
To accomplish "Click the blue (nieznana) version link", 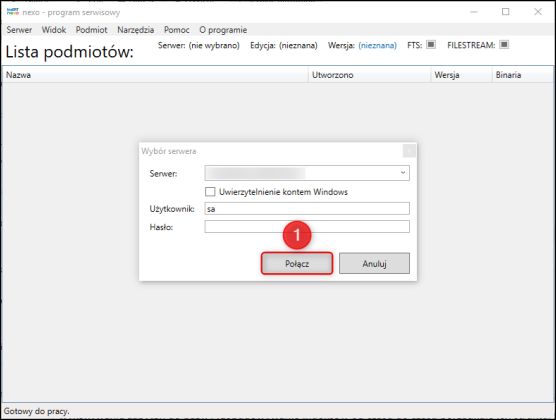I will (378, 45).
